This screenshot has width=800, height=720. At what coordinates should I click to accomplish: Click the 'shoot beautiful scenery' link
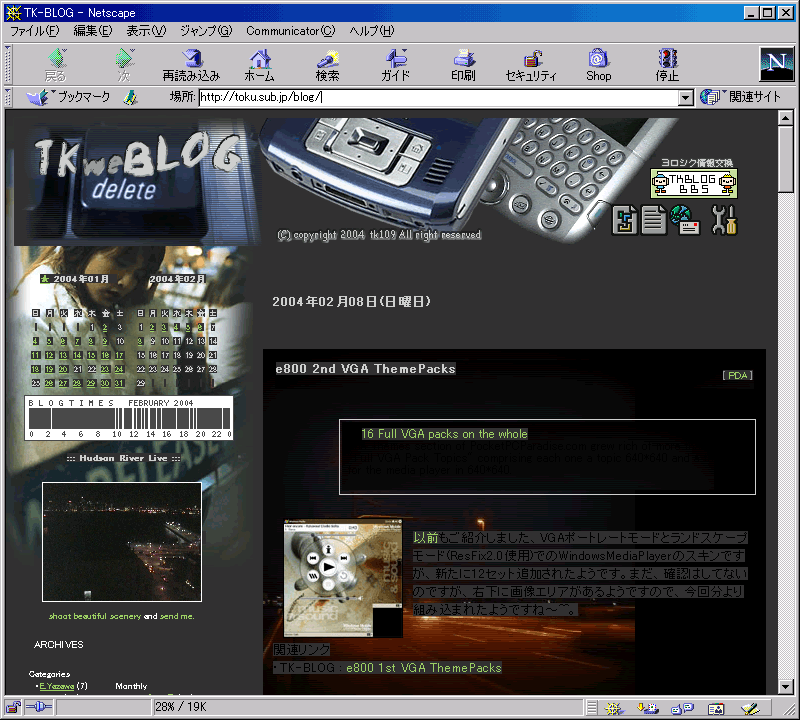pyautogui.click(x=95, y=616)
